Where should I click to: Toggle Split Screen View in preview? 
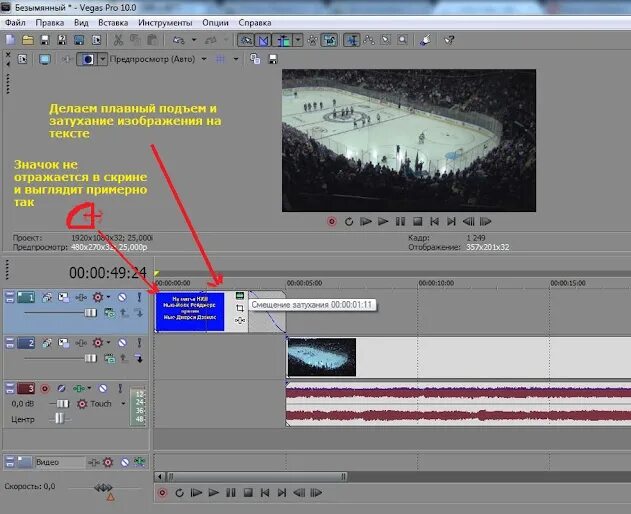point(88,59)
